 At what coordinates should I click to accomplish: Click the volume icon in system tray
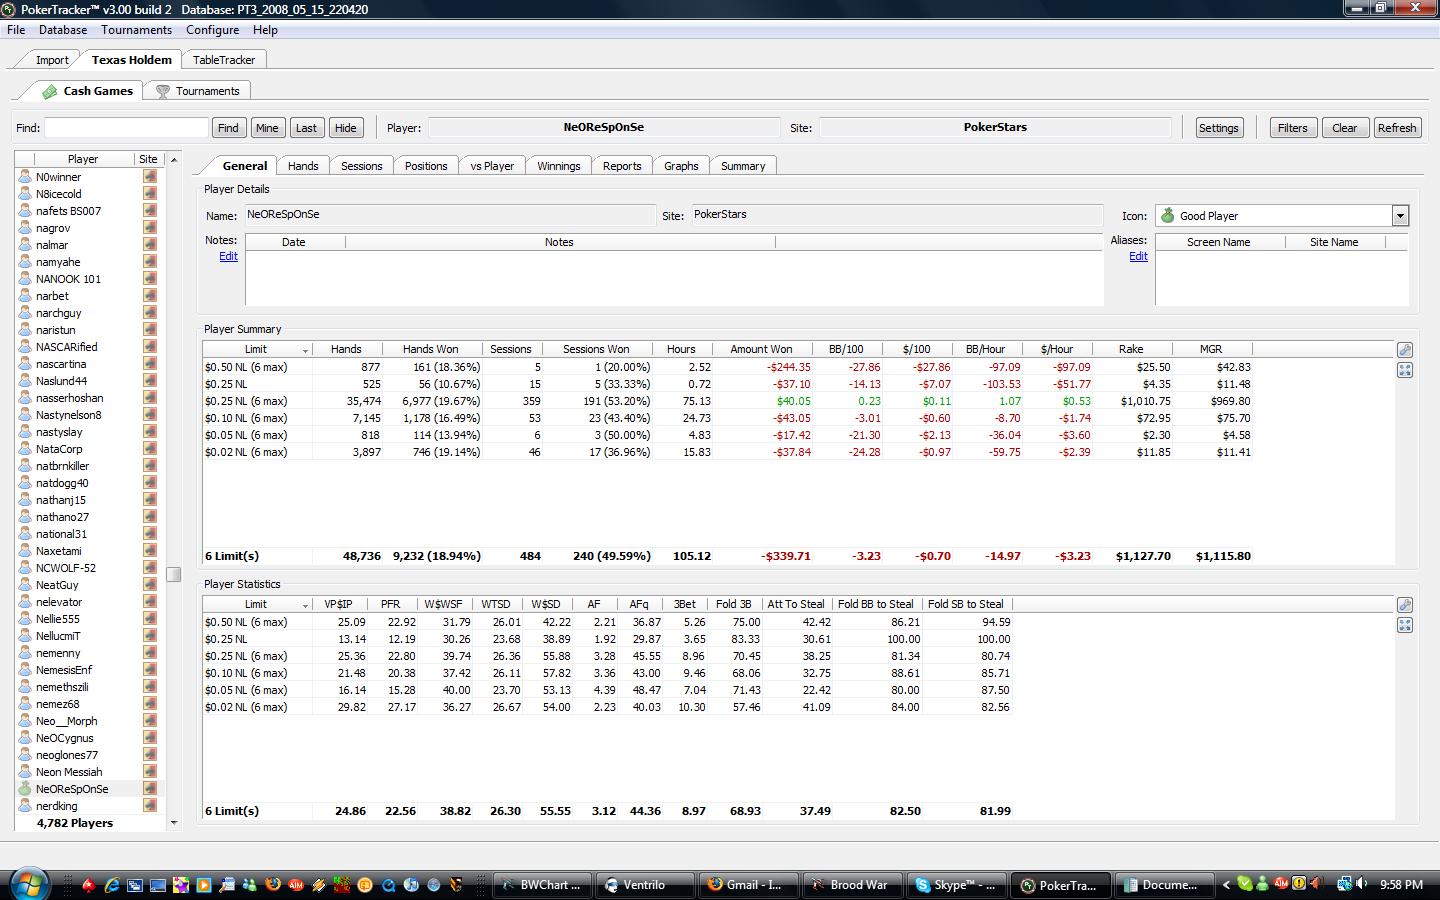pyautogui.click(x=1361, y=884)
